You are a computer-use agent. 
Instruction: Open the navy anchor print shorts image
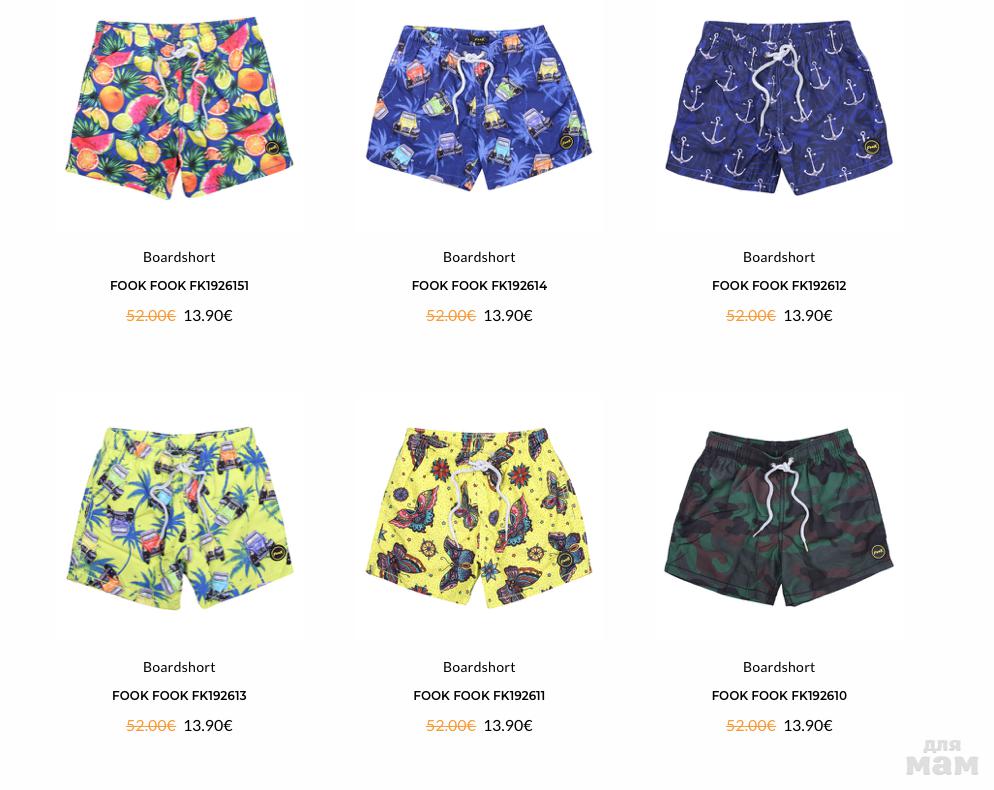(x=779, y=107)
